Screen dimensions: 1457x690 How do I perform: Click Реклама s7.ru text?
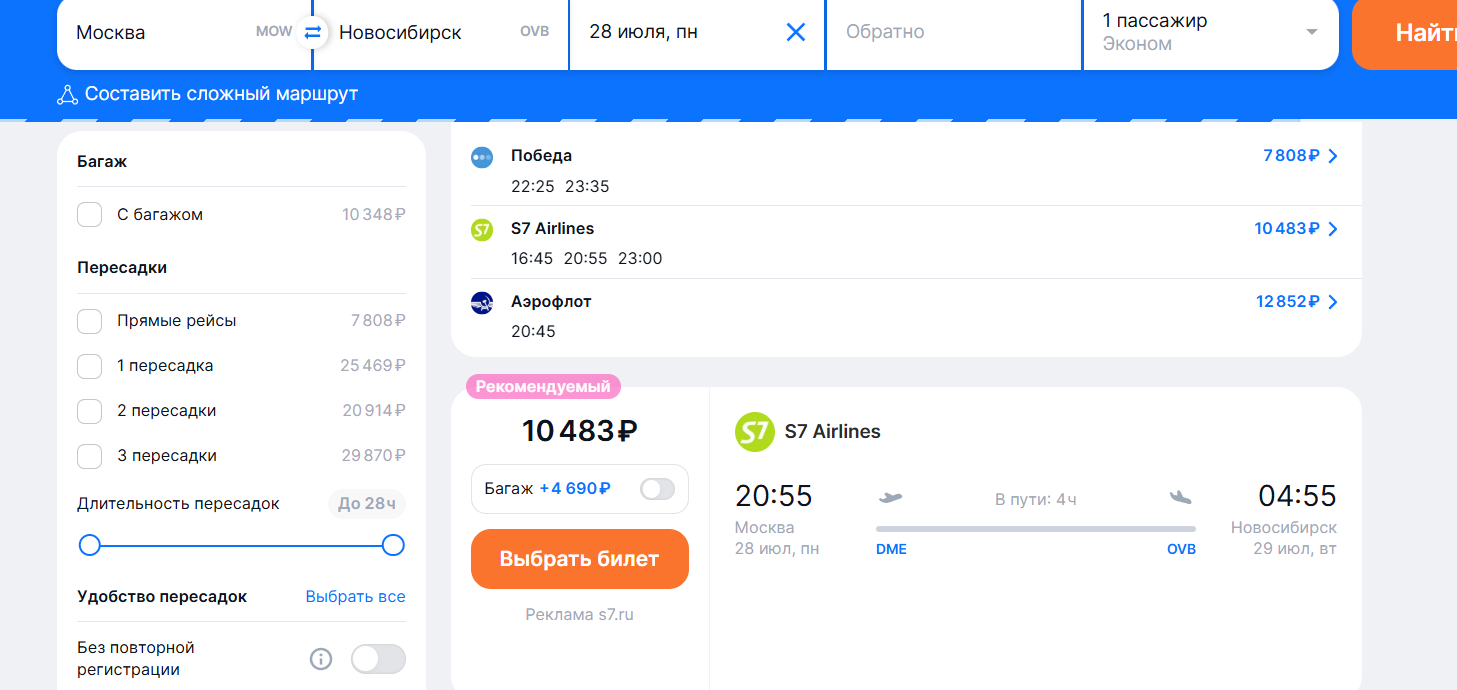click(x=580, y=615)
